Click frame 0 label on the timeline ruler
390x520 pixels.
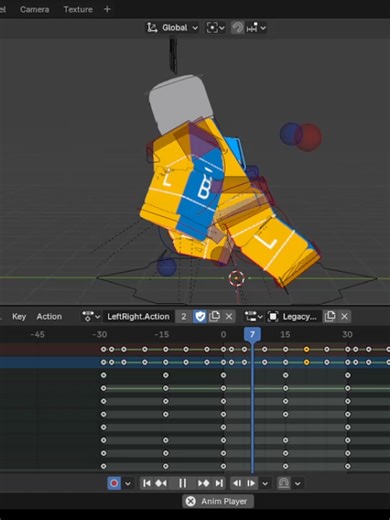coord(223,334)
